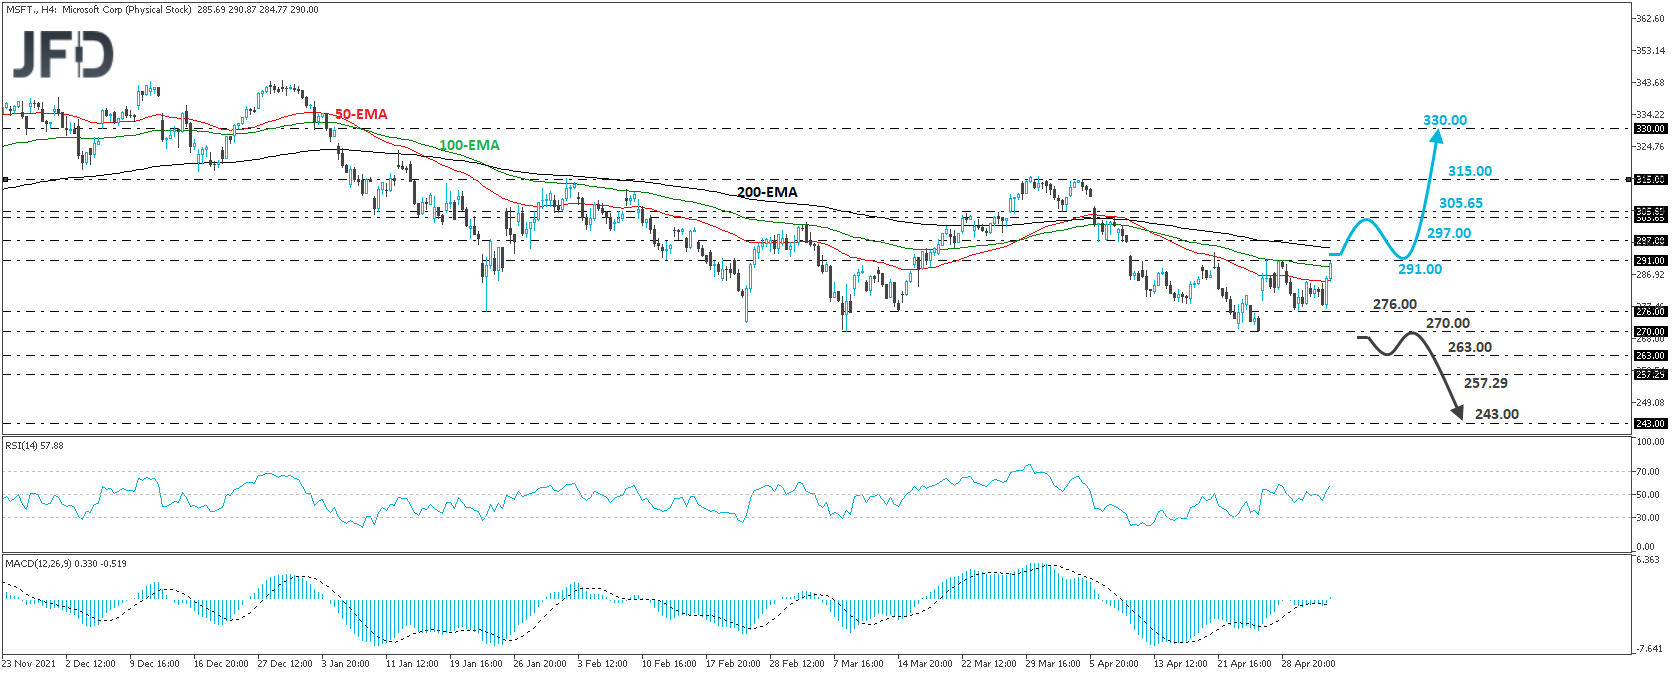The height and width of the screenshot is (675, 1679).
Task: Click the blue 297.00 level label
Action: [1449, 233]
